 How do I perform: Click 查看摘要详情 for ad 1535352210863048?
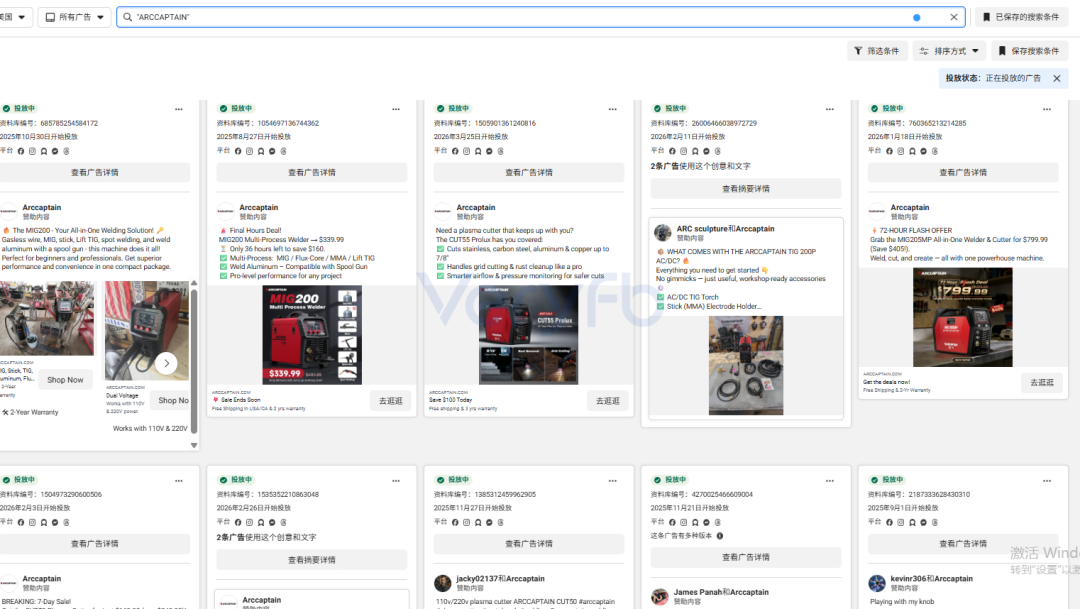click(x=311, y=560)
